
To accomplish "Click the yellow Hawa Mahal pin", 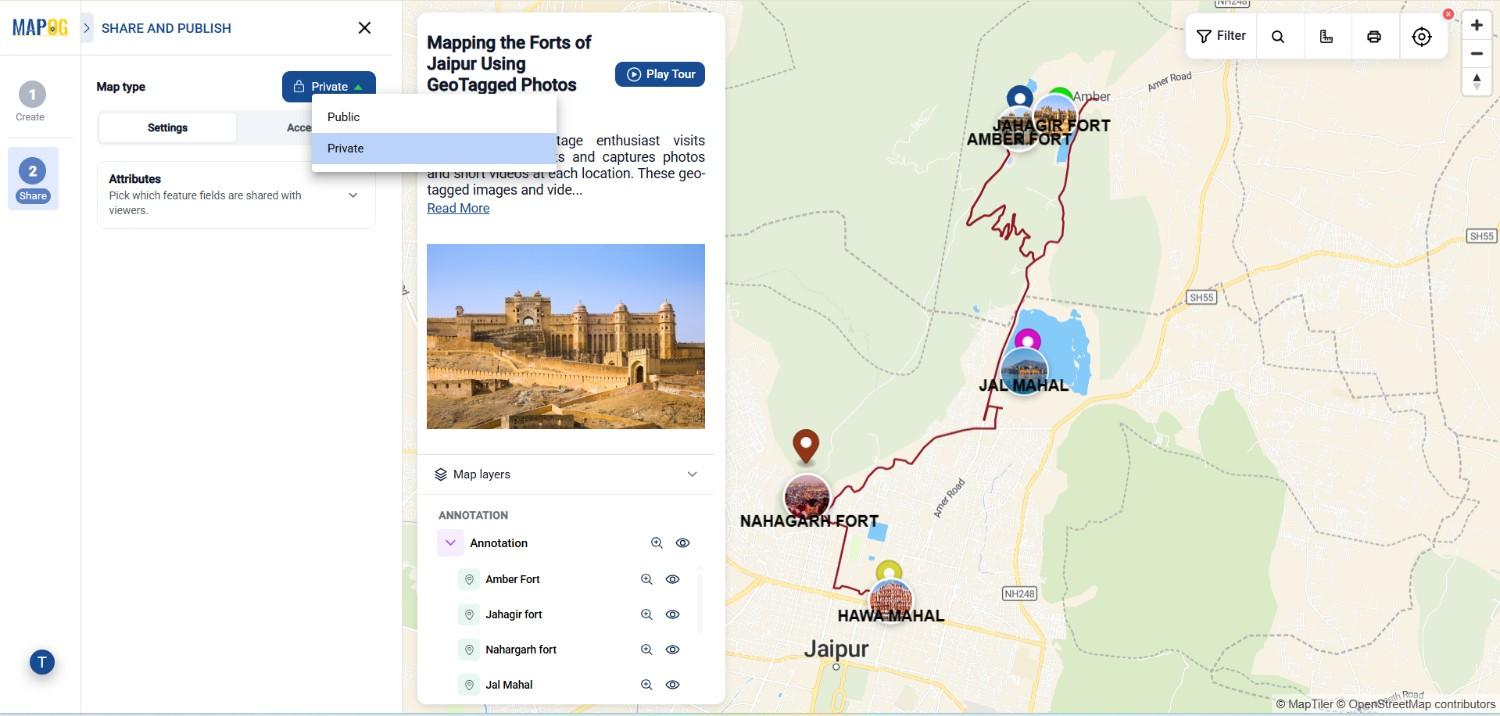I will click(889, 571).
